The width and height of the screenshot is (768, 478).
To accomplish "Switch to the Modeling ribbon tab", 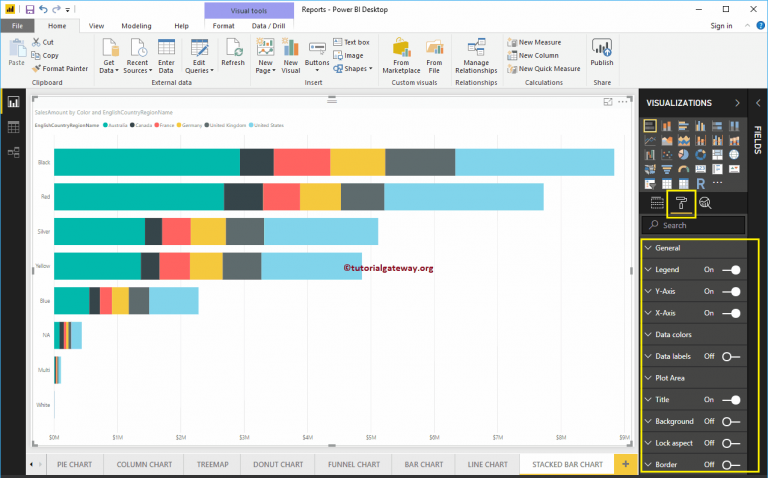I will (136, 25).
